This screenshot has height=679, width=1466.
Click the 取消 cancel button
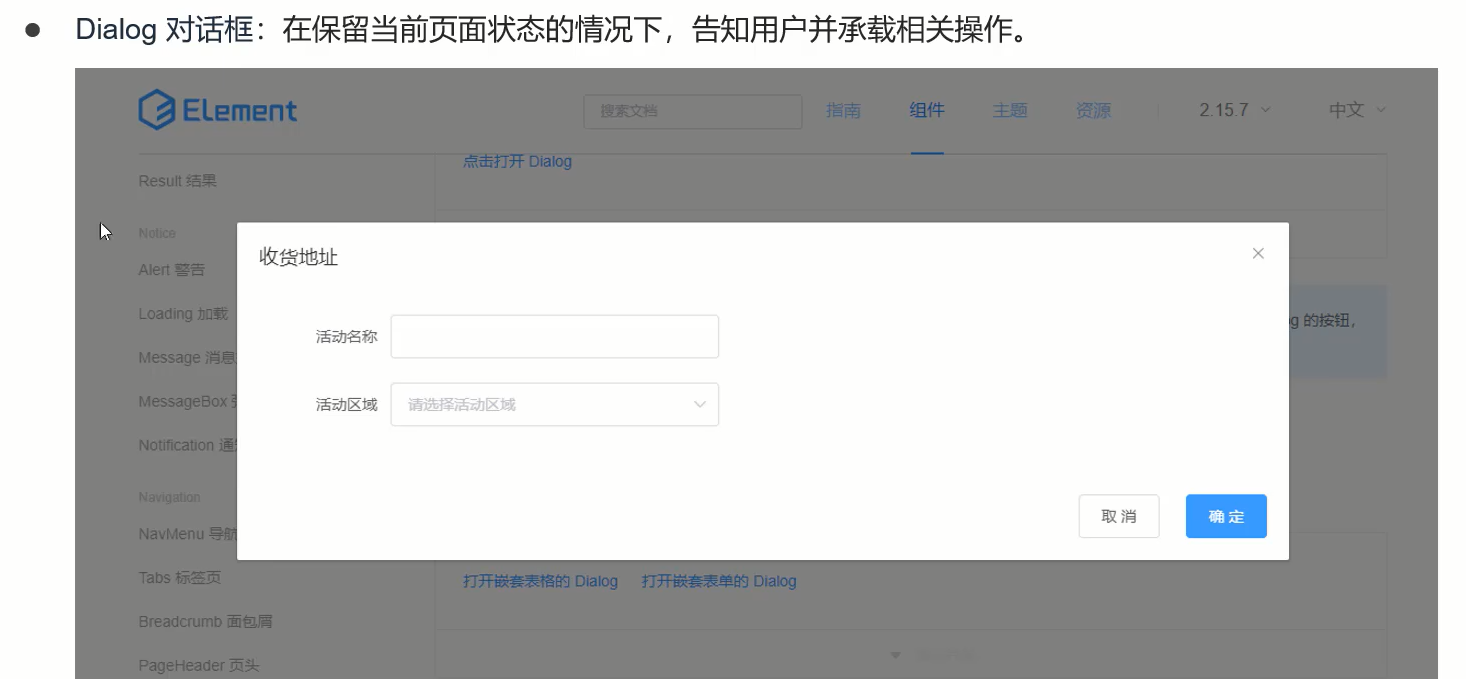tap(1119, 516)
